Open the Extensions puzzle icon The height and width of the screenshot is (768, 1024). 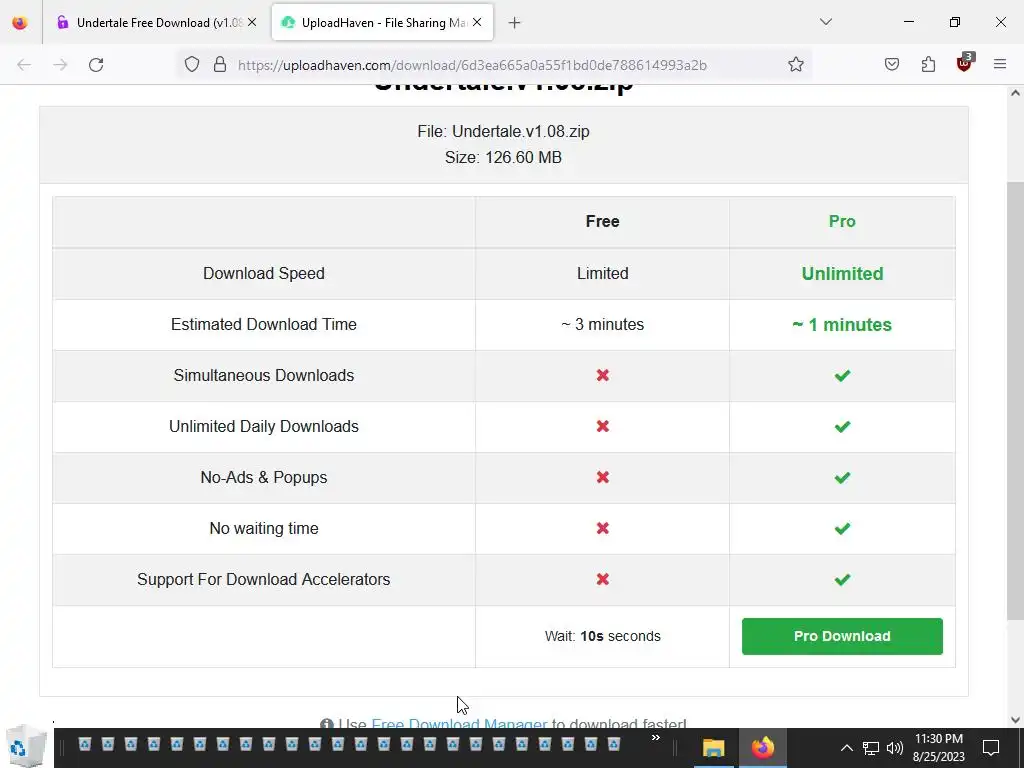(928, 64)
